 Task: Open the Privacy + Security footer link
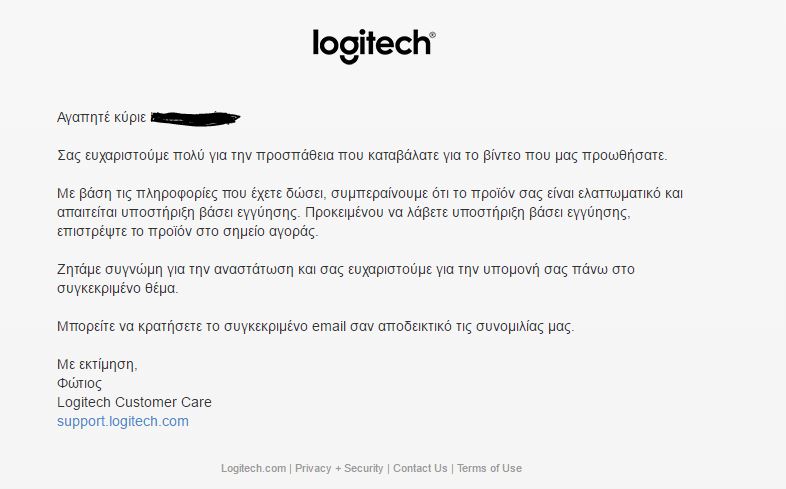(339, 468)
